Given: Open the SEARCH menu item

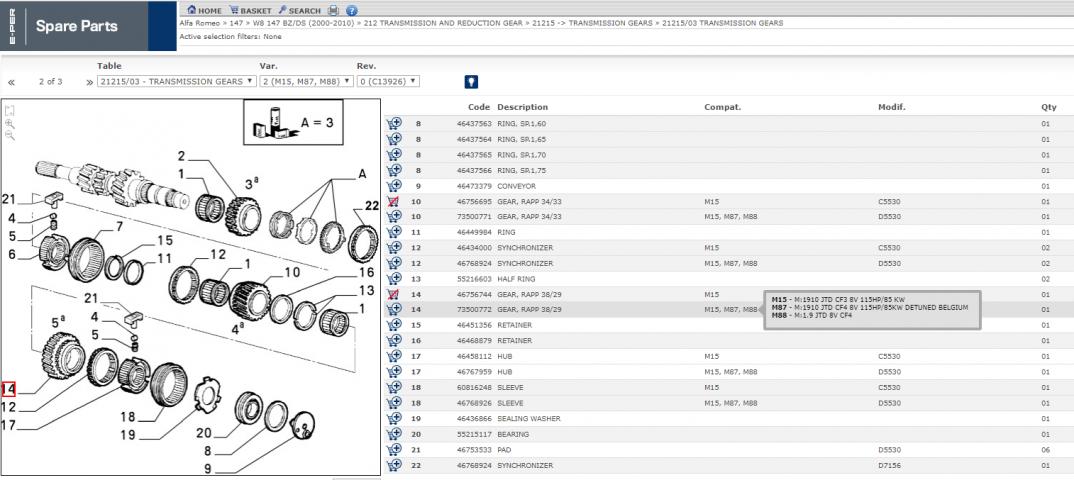Looking at the screenshot, I should pos(299,10).
